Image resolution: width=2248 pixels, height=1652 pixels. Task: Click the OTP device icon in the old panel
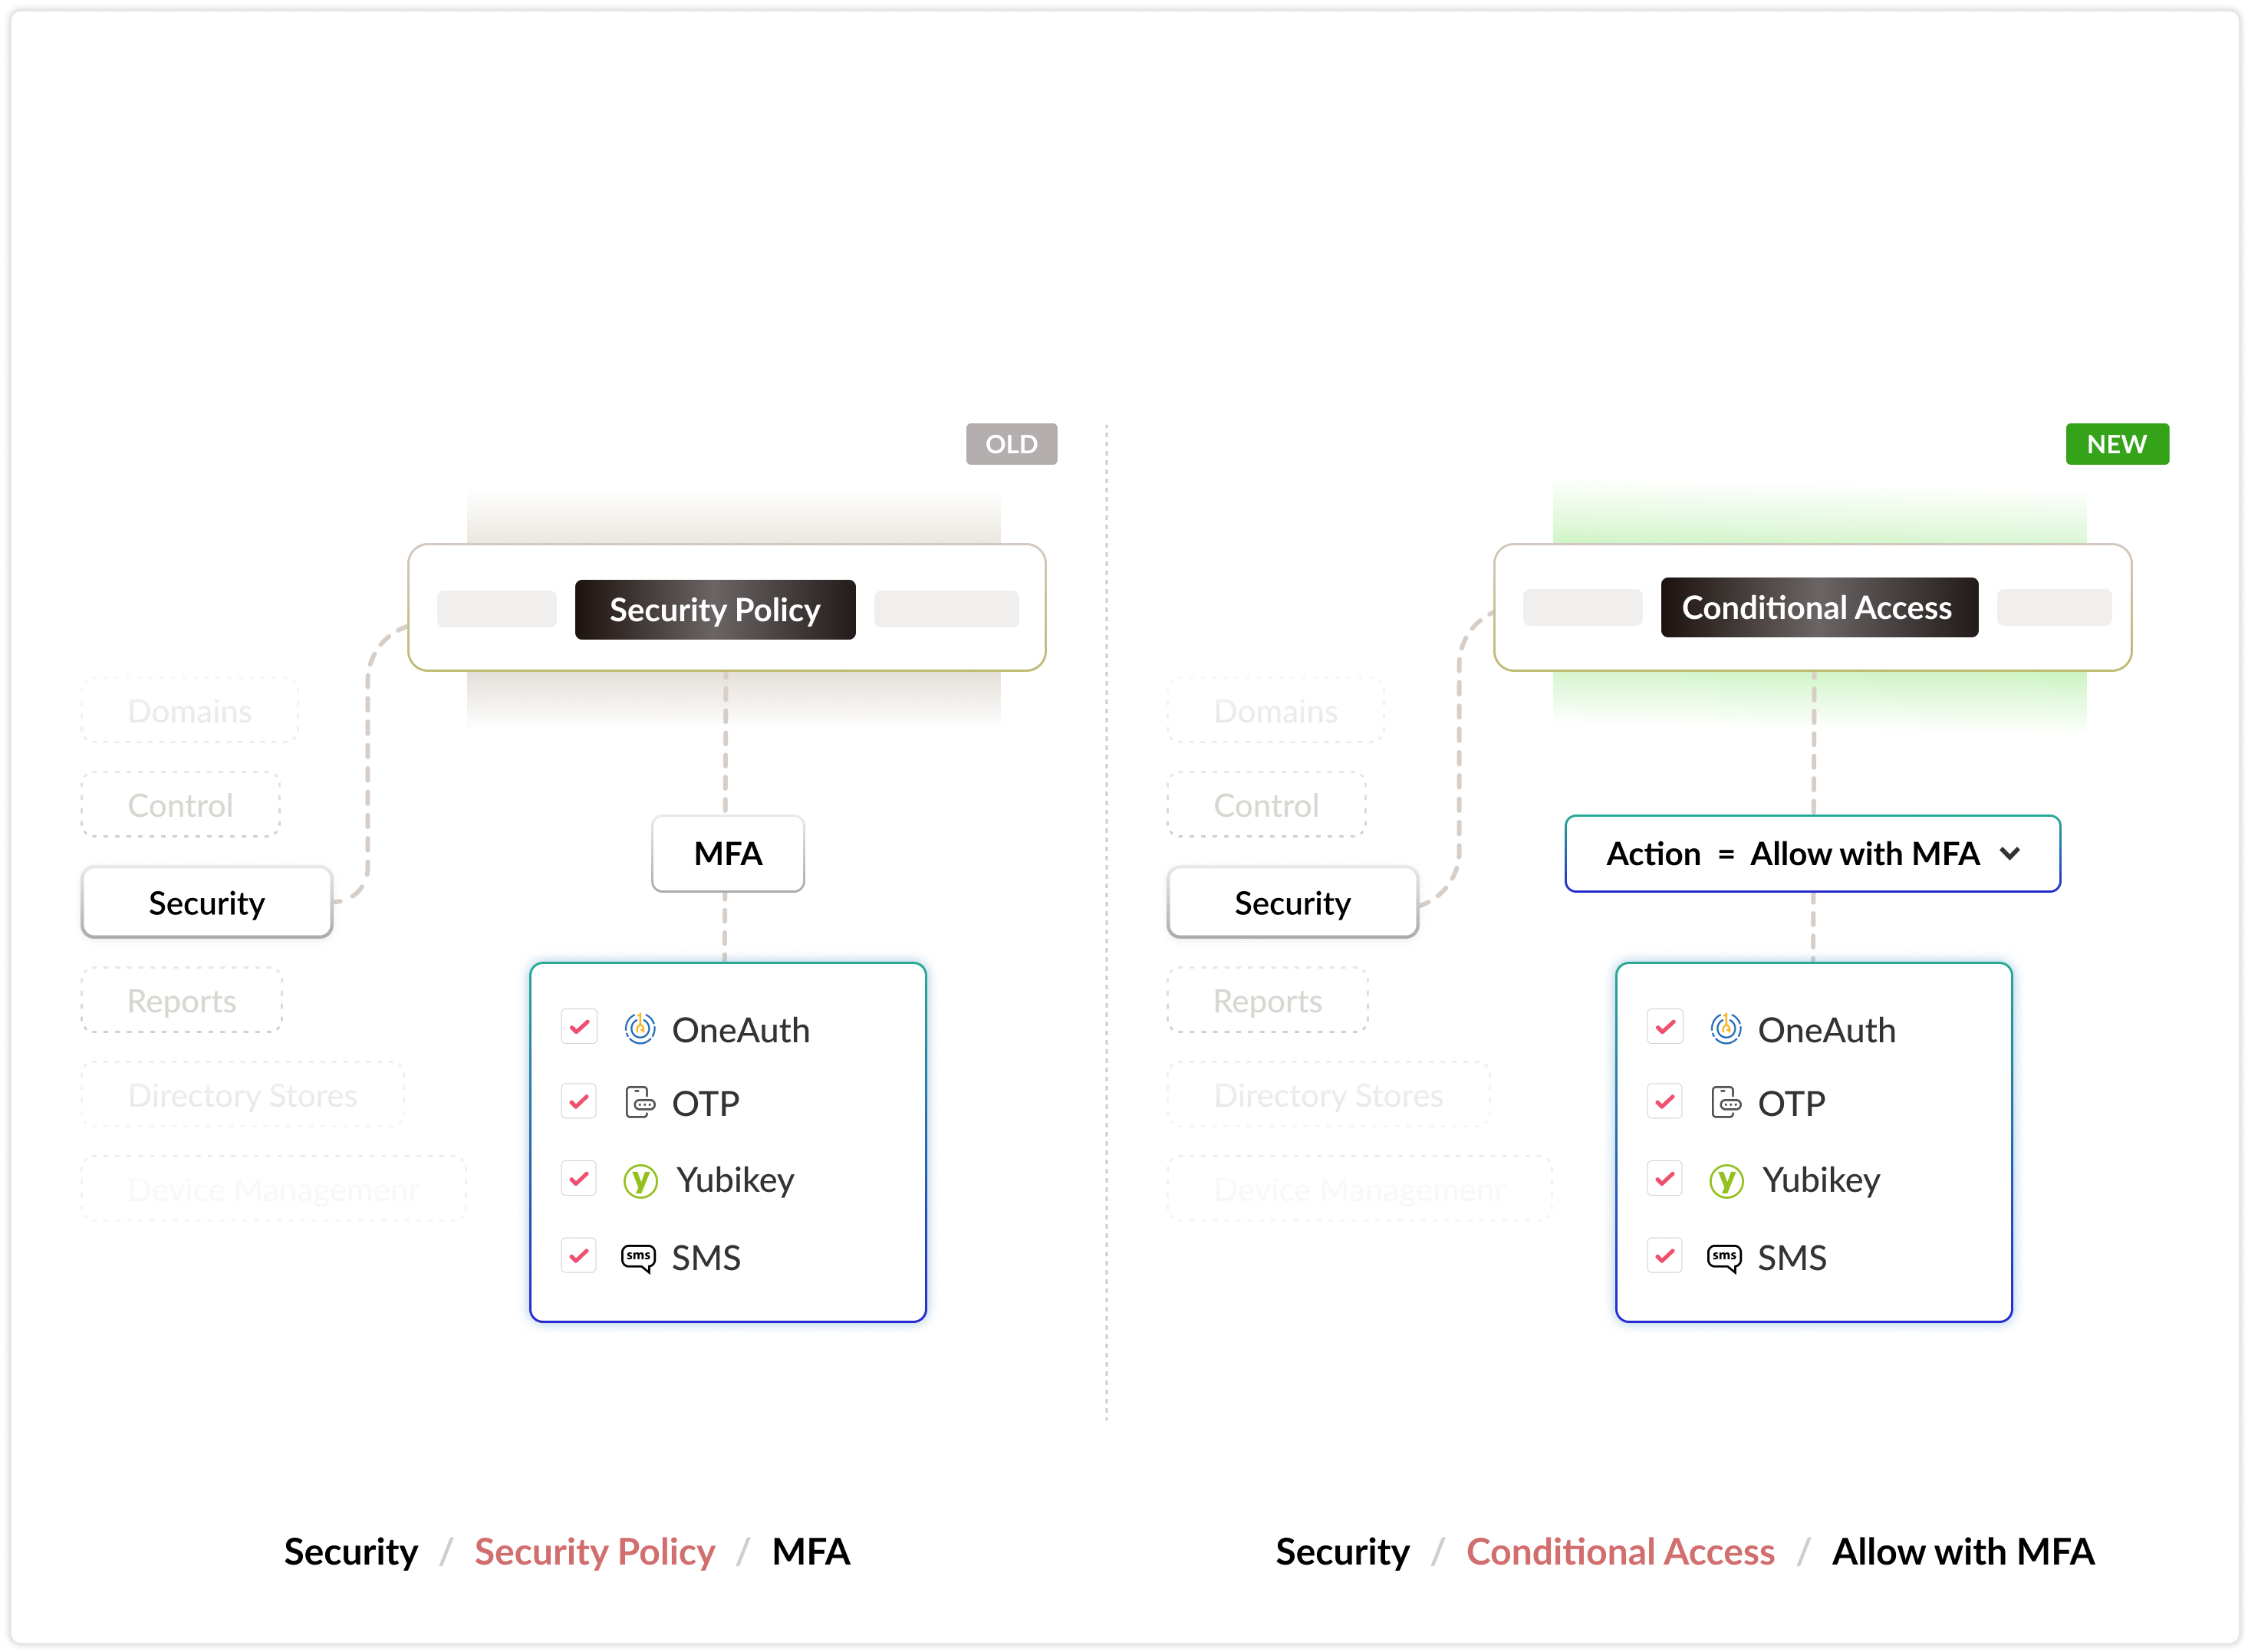(640, 1102)
